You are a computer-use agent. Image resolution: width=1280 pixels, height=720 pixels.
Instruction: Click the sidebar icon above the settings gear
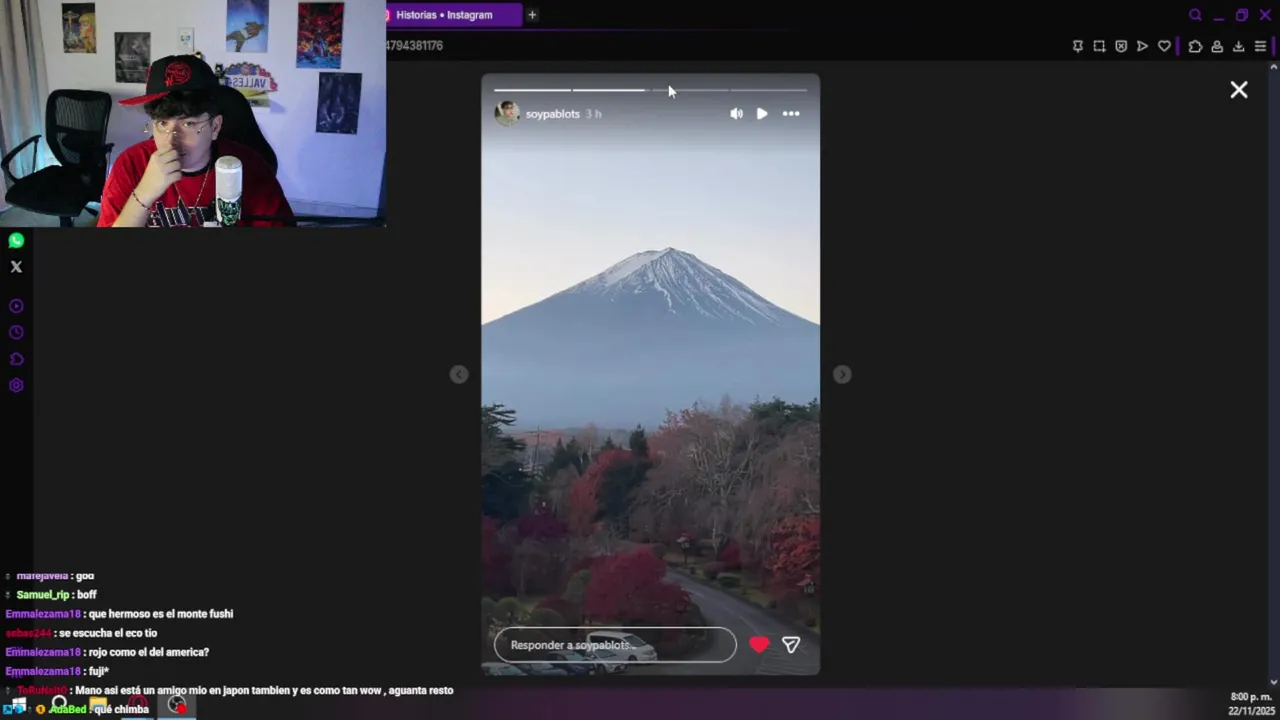click(x=16, y=359)
